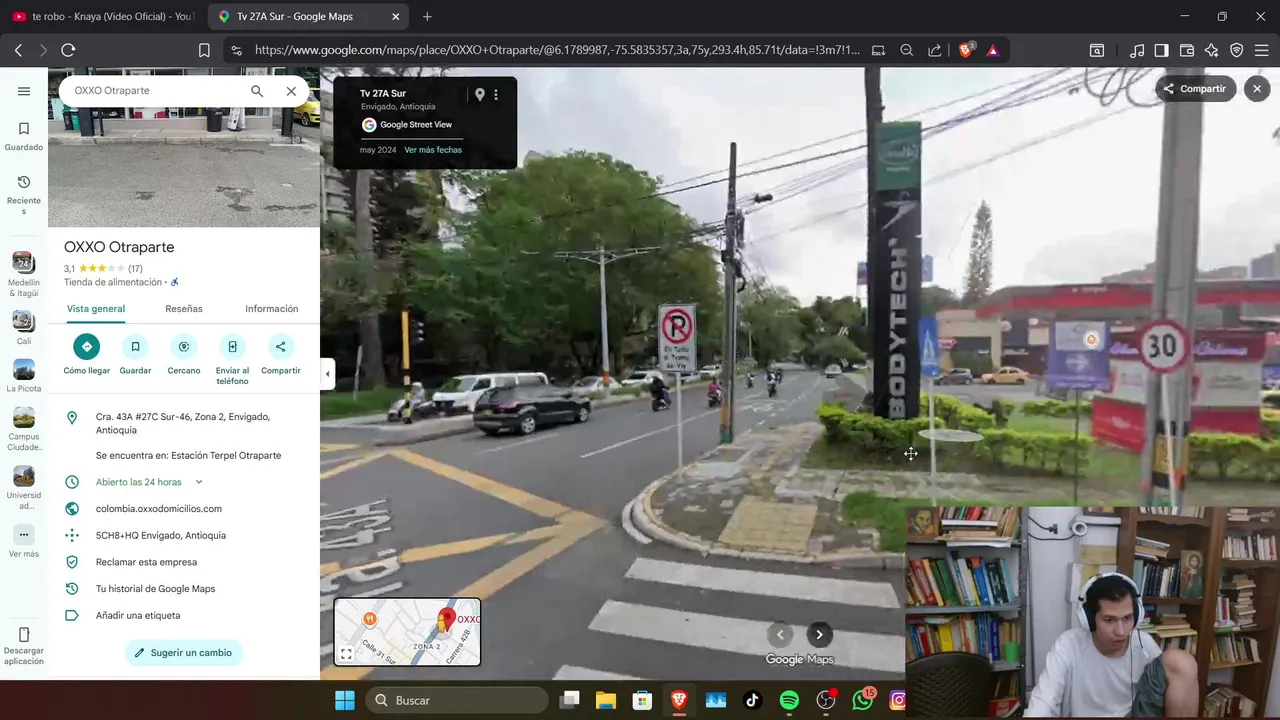Open Brave Wallet icon
Screen dimensions: 1280x720
pyautogui.click(x=1187, y=50)
